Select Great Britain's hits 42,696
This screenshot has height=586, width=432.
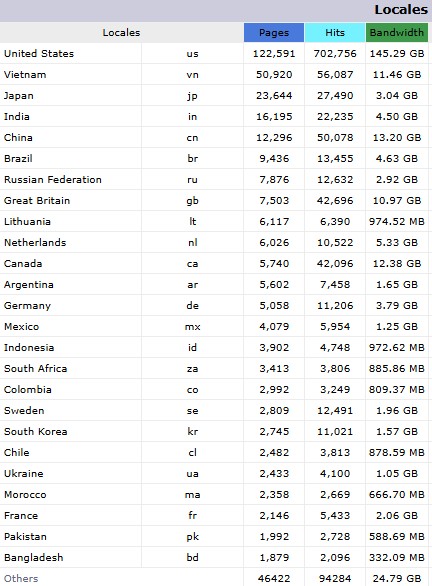point(335,200)
